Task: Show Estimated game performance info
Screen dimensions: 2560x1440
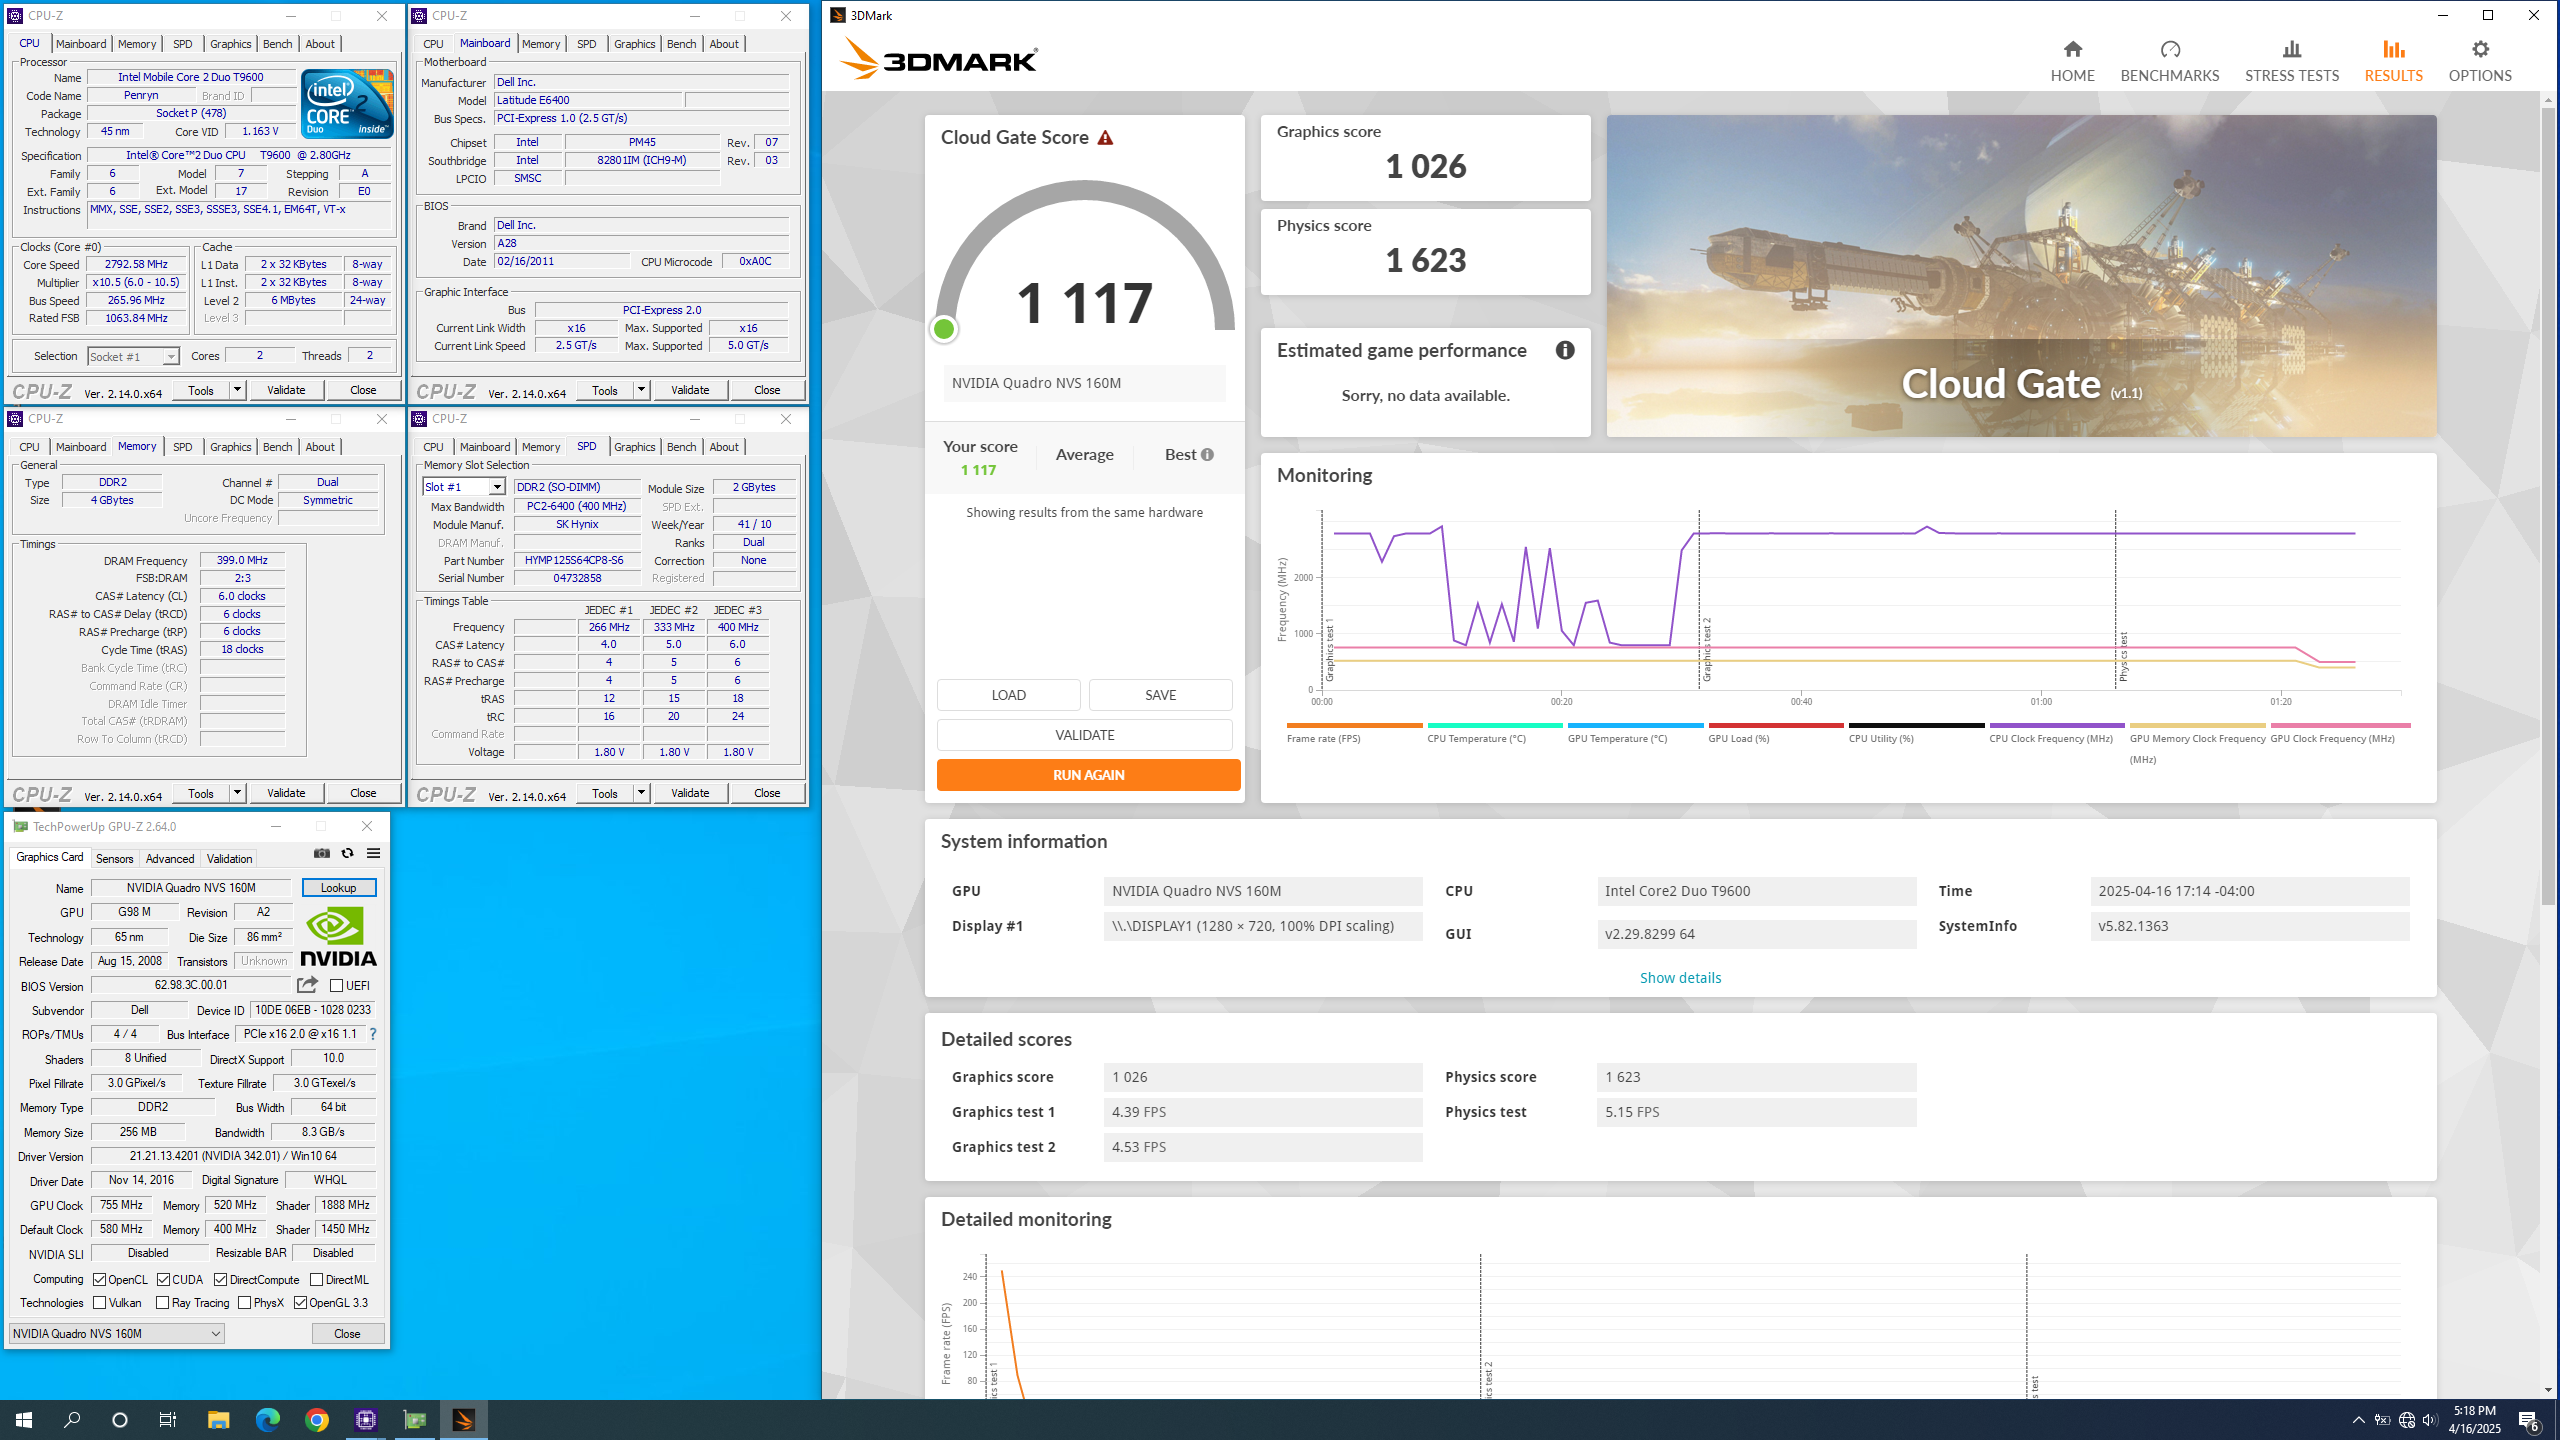Action: [x=1565, y=350]
